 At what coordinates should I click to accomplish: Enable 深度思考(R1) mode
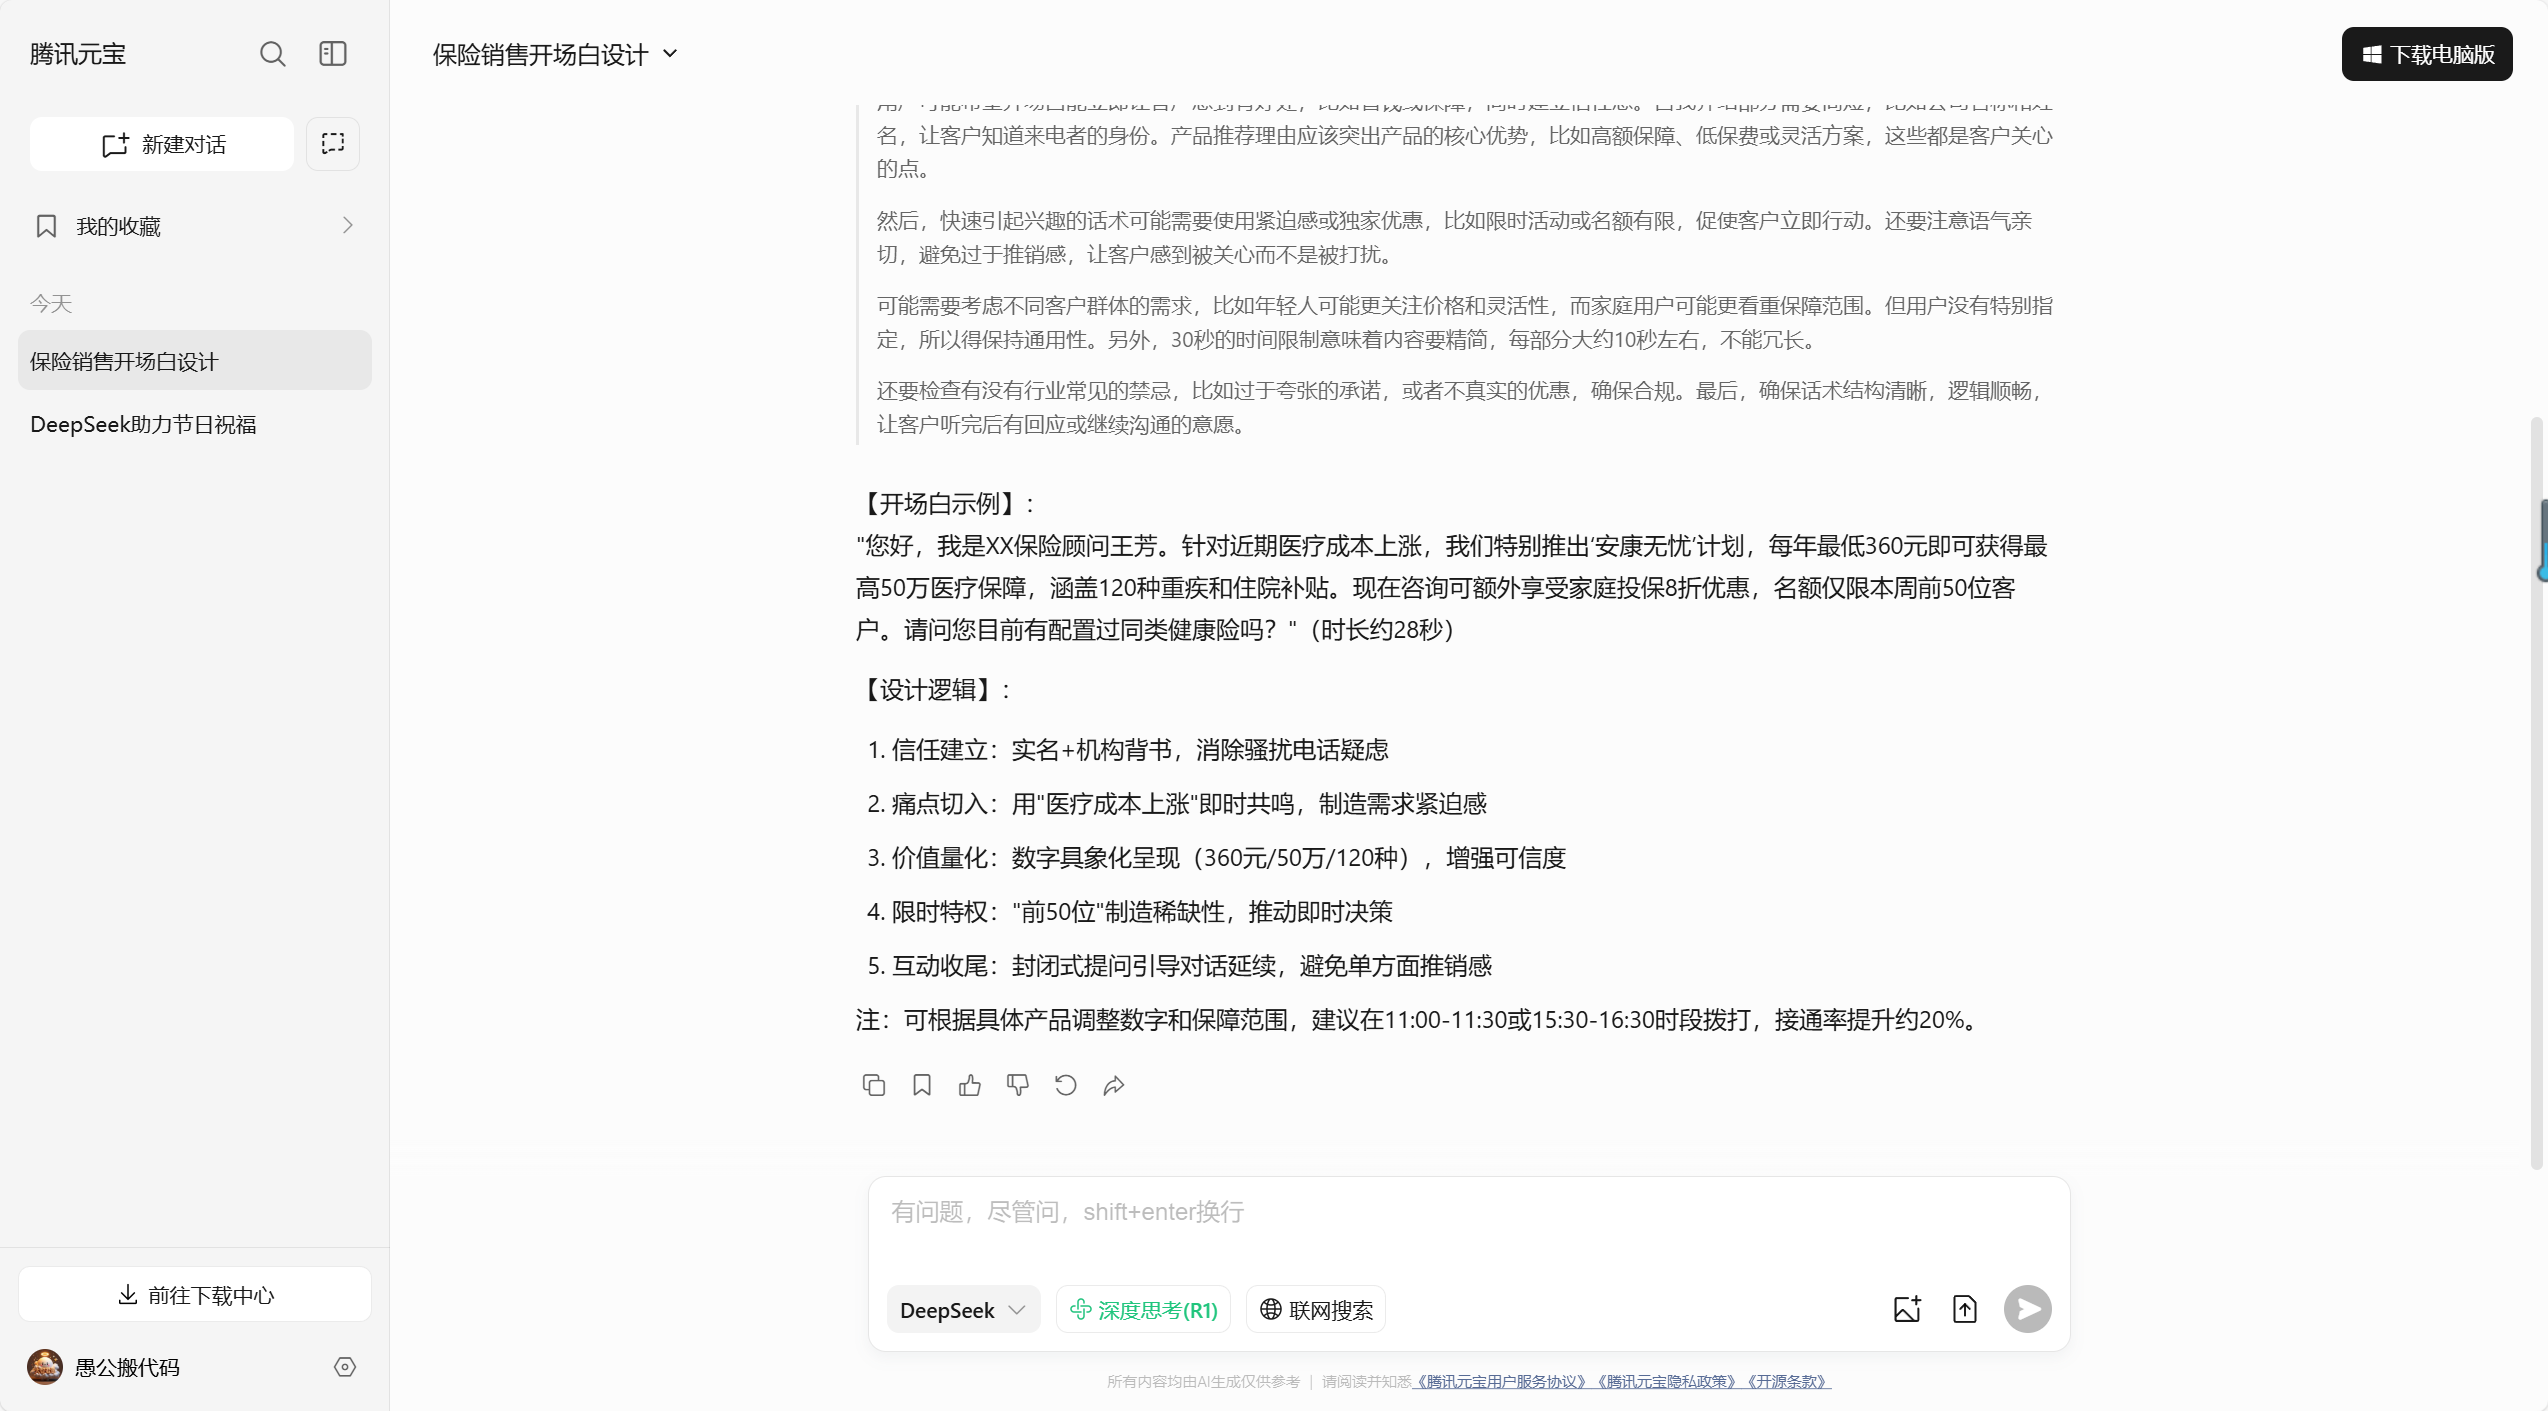pyautogui.click(x=1143, y=1308)
